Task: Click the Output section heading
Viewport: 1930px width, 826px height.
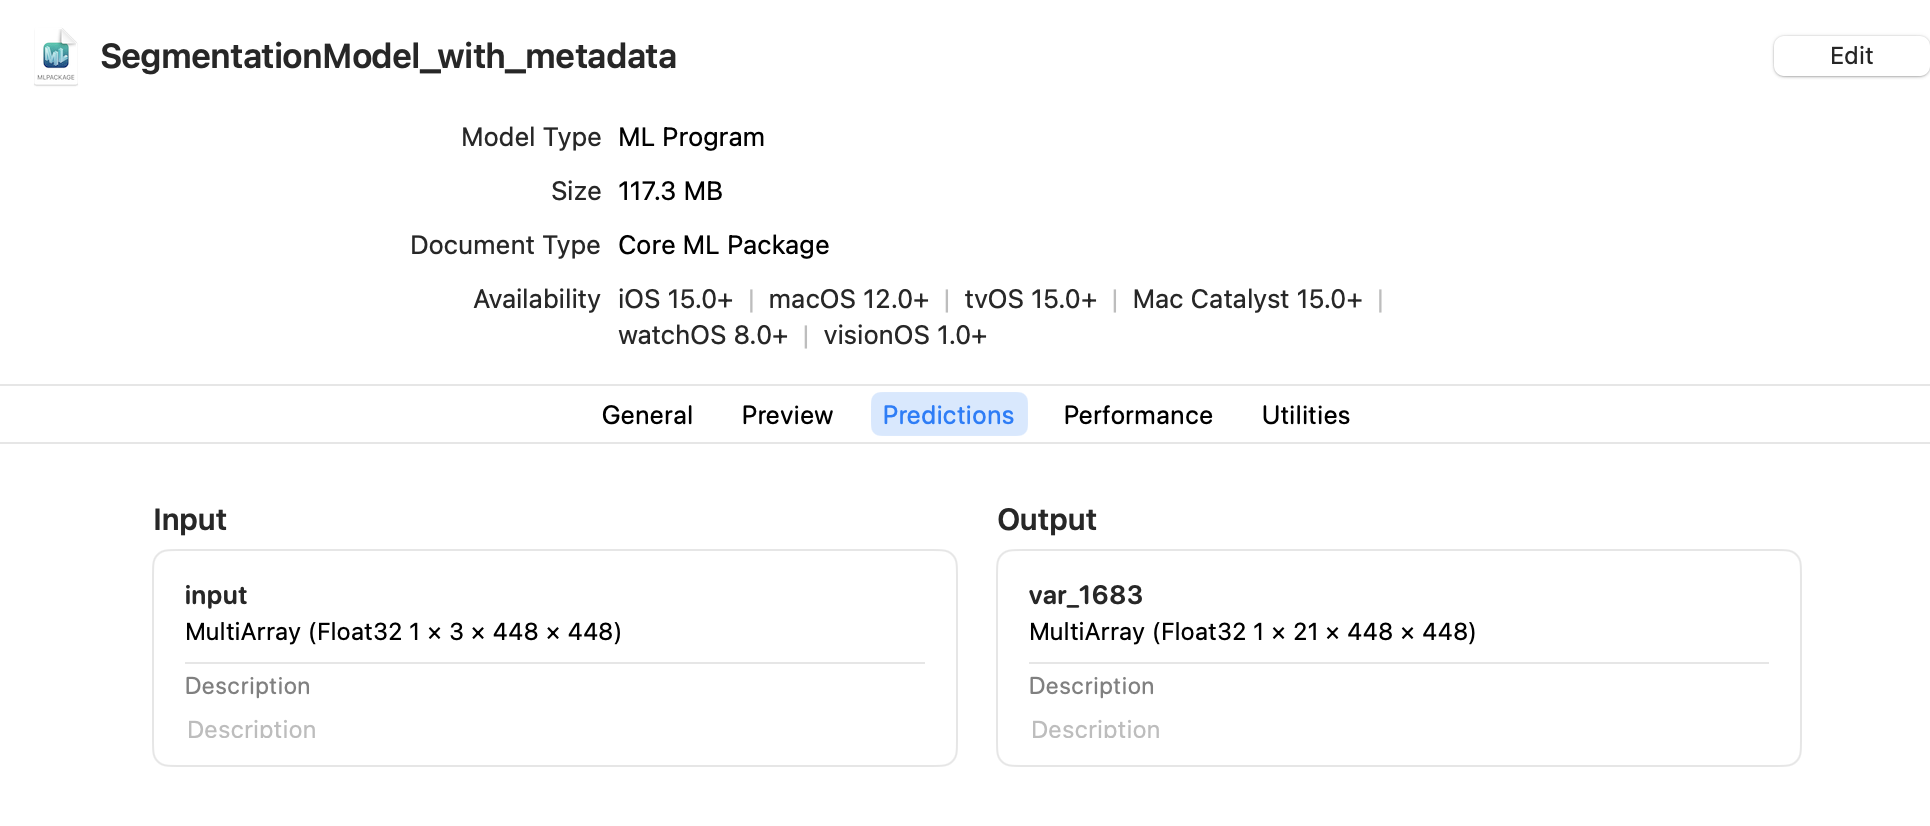Action: [x=1047, y=519]
